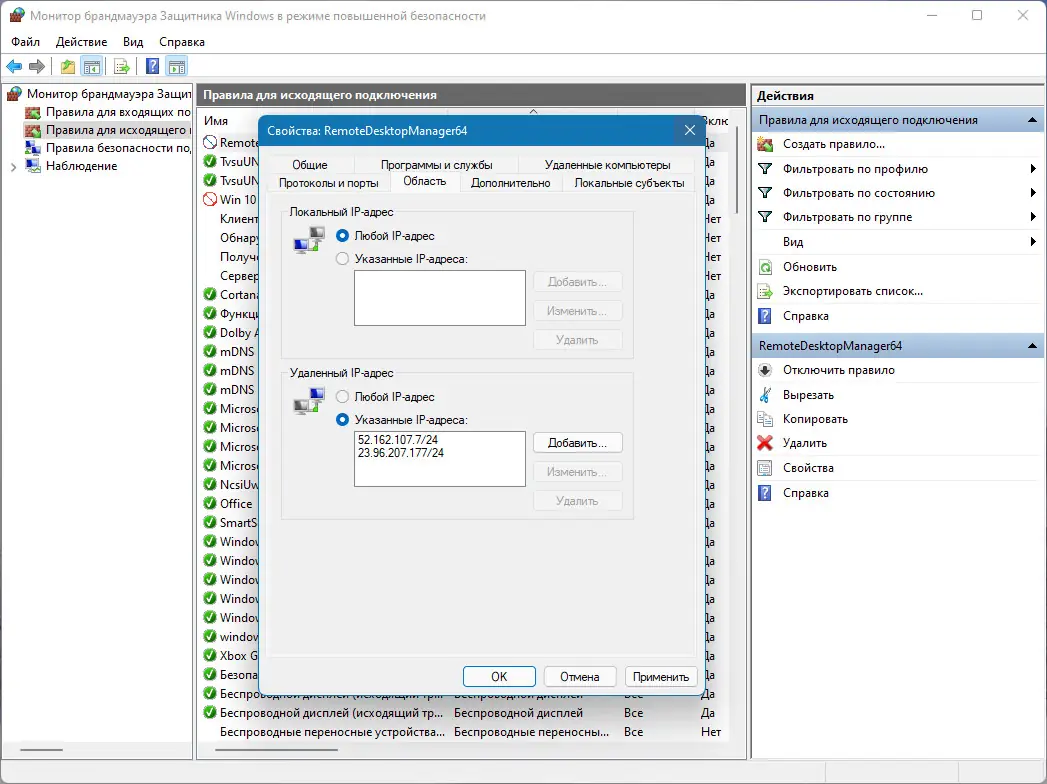Select the Office rule row

[230, 504]
